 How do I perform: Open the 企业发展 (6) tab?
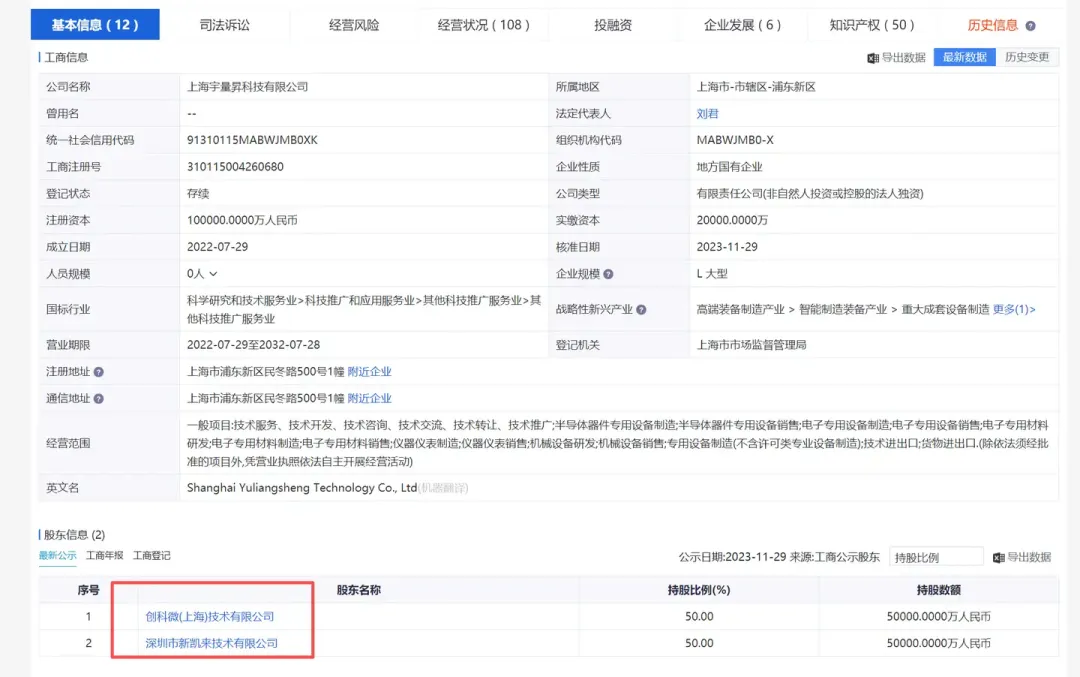(x=742, y=25)
